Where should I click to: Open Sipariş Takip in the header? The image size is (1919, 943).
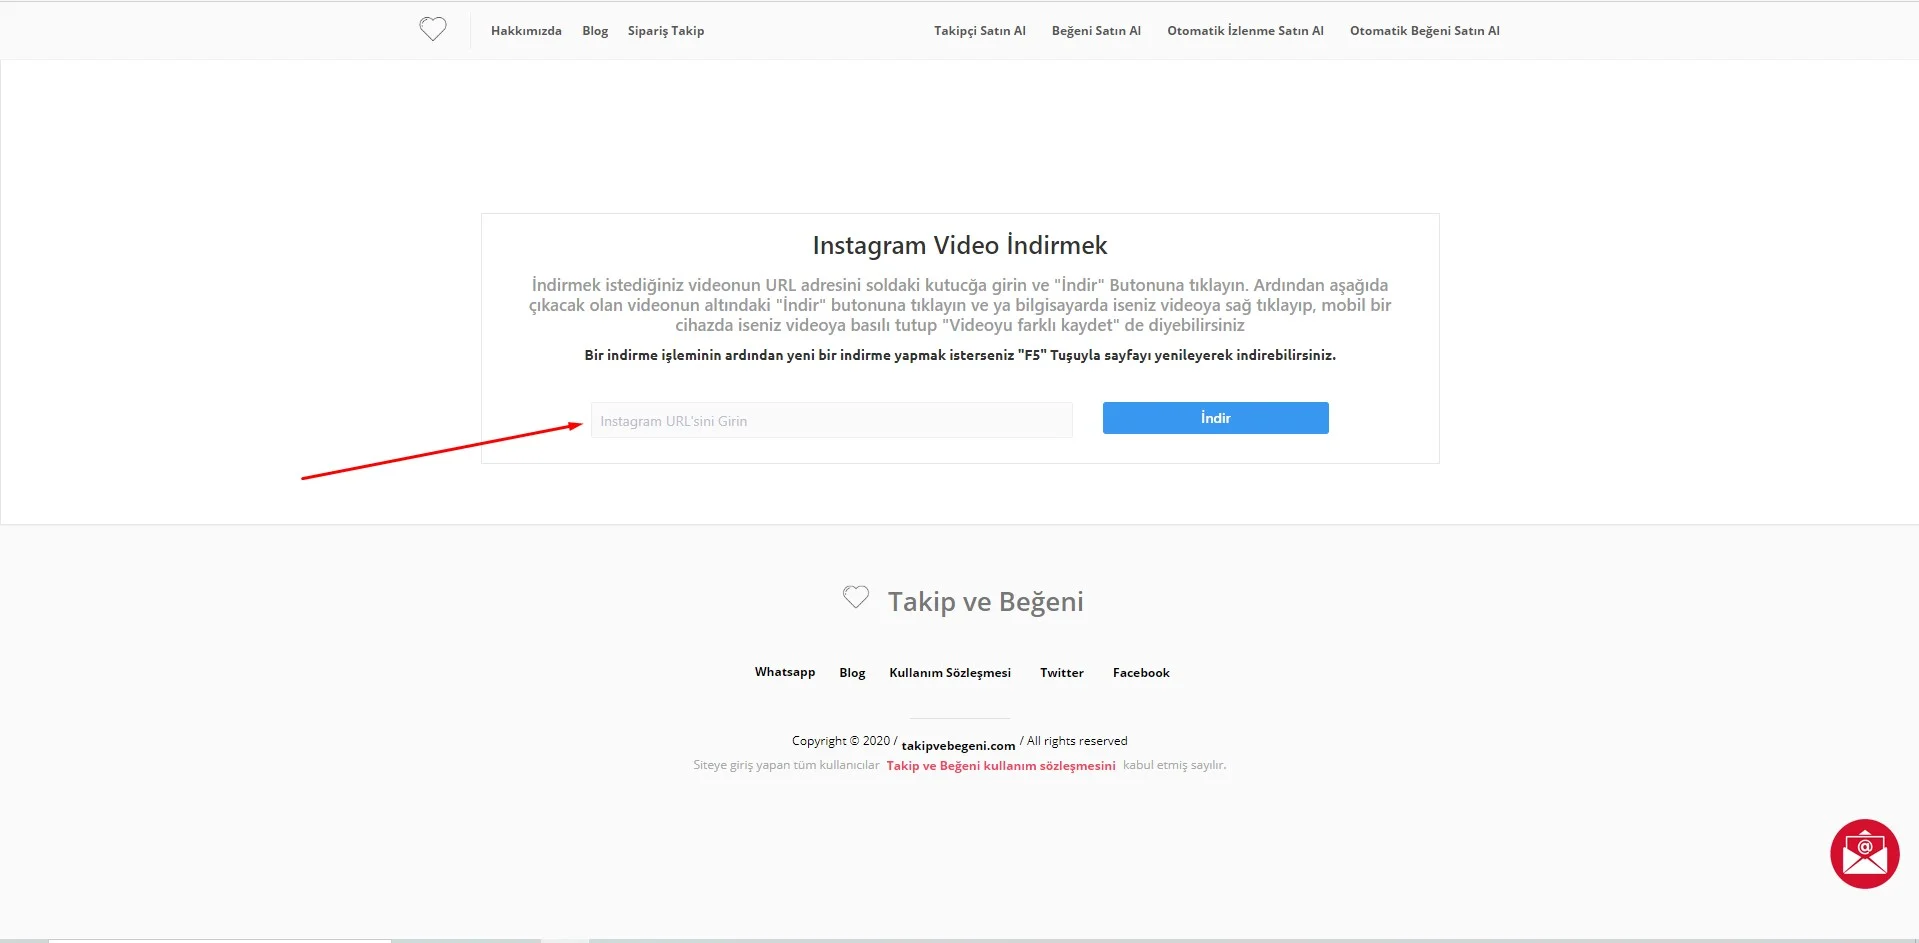pyautogui.click(x=666, y=31)
